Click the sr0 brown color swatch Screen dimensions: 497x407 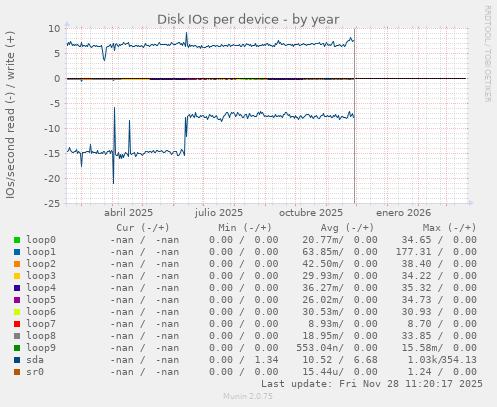(x=17, y=372)
